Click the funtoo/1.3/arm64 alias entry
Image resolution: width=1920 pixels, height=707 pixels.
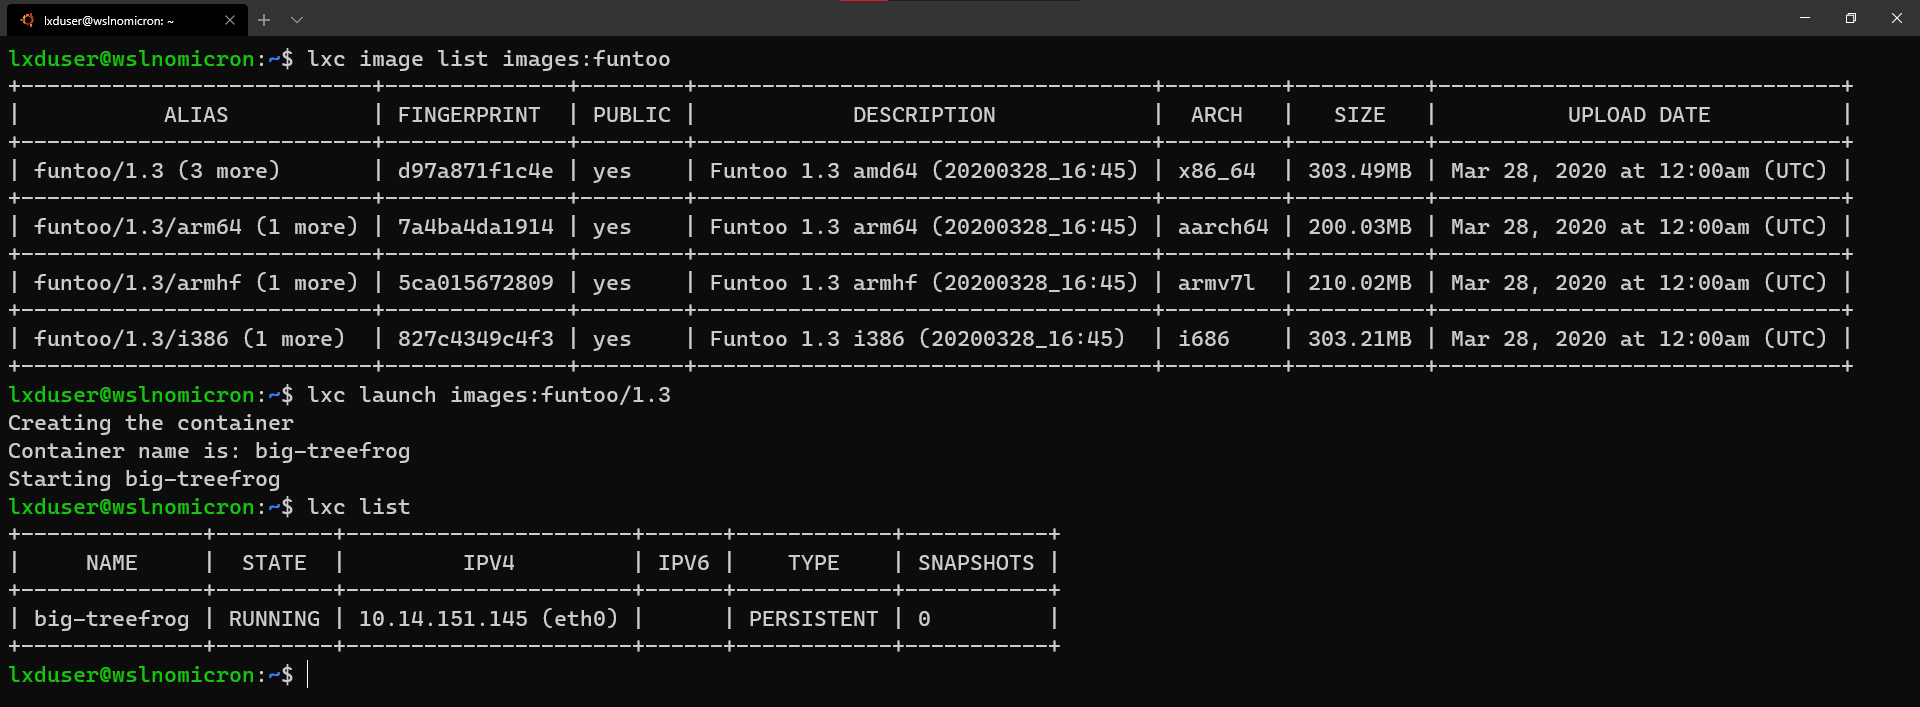coord(138,227)
